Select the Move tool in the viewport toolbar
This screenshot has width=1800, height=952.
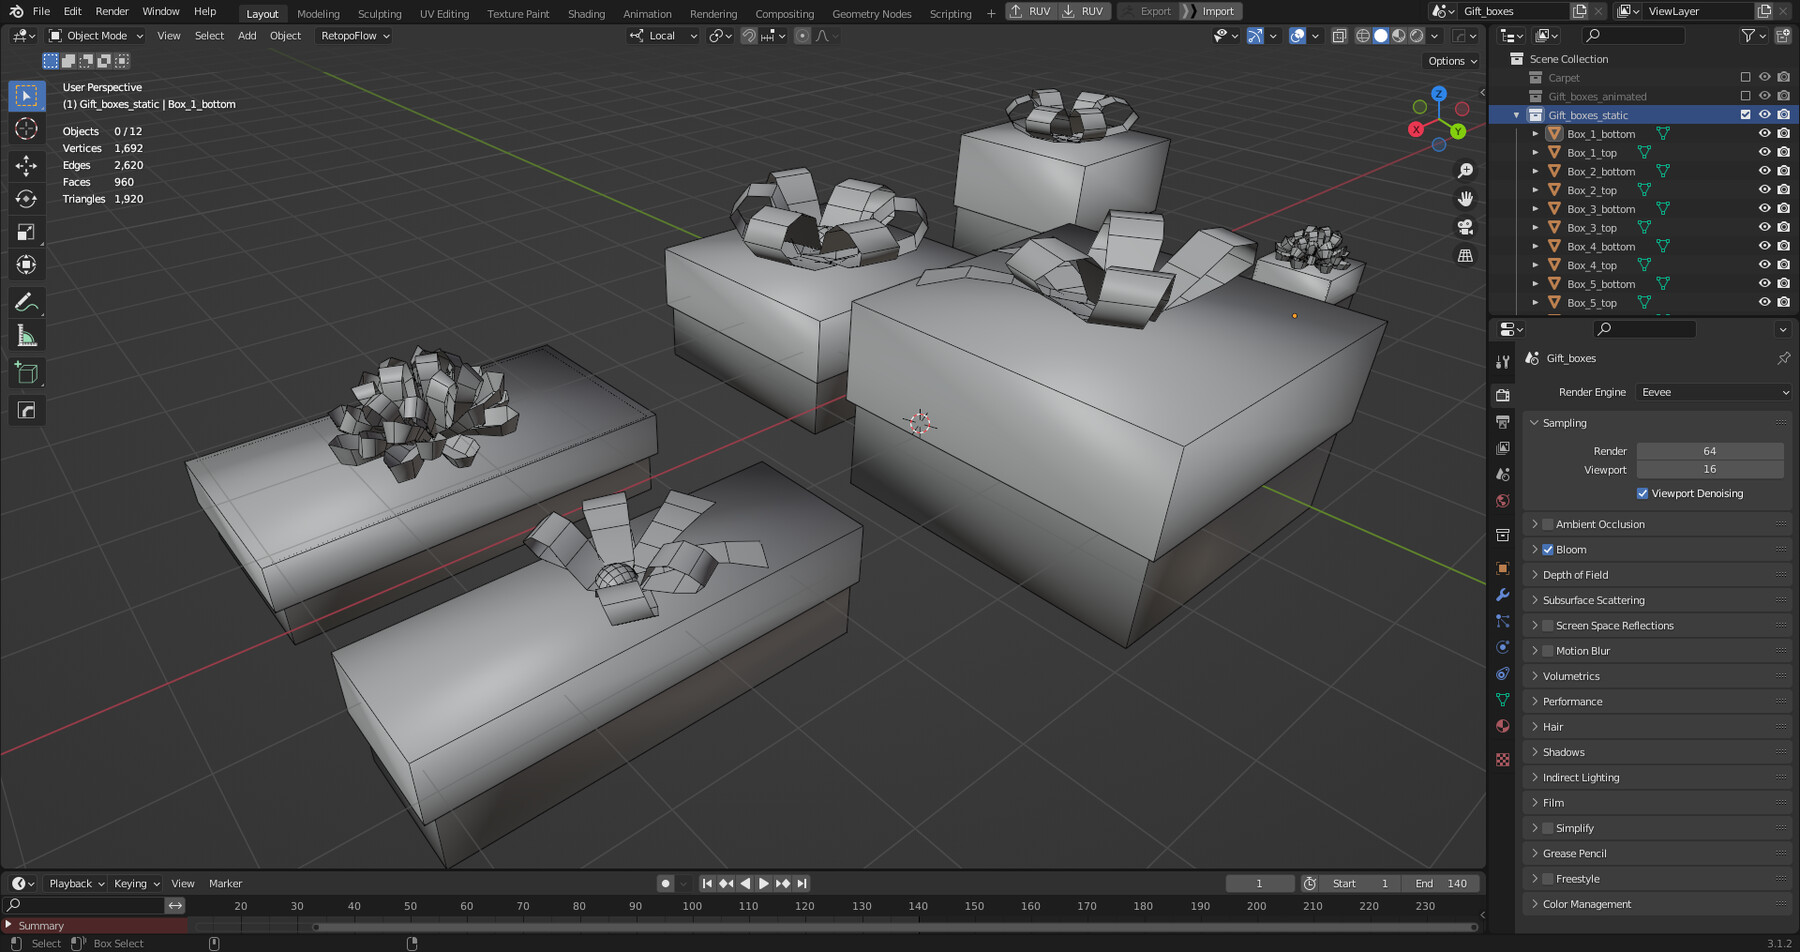(x=25, y=164)
